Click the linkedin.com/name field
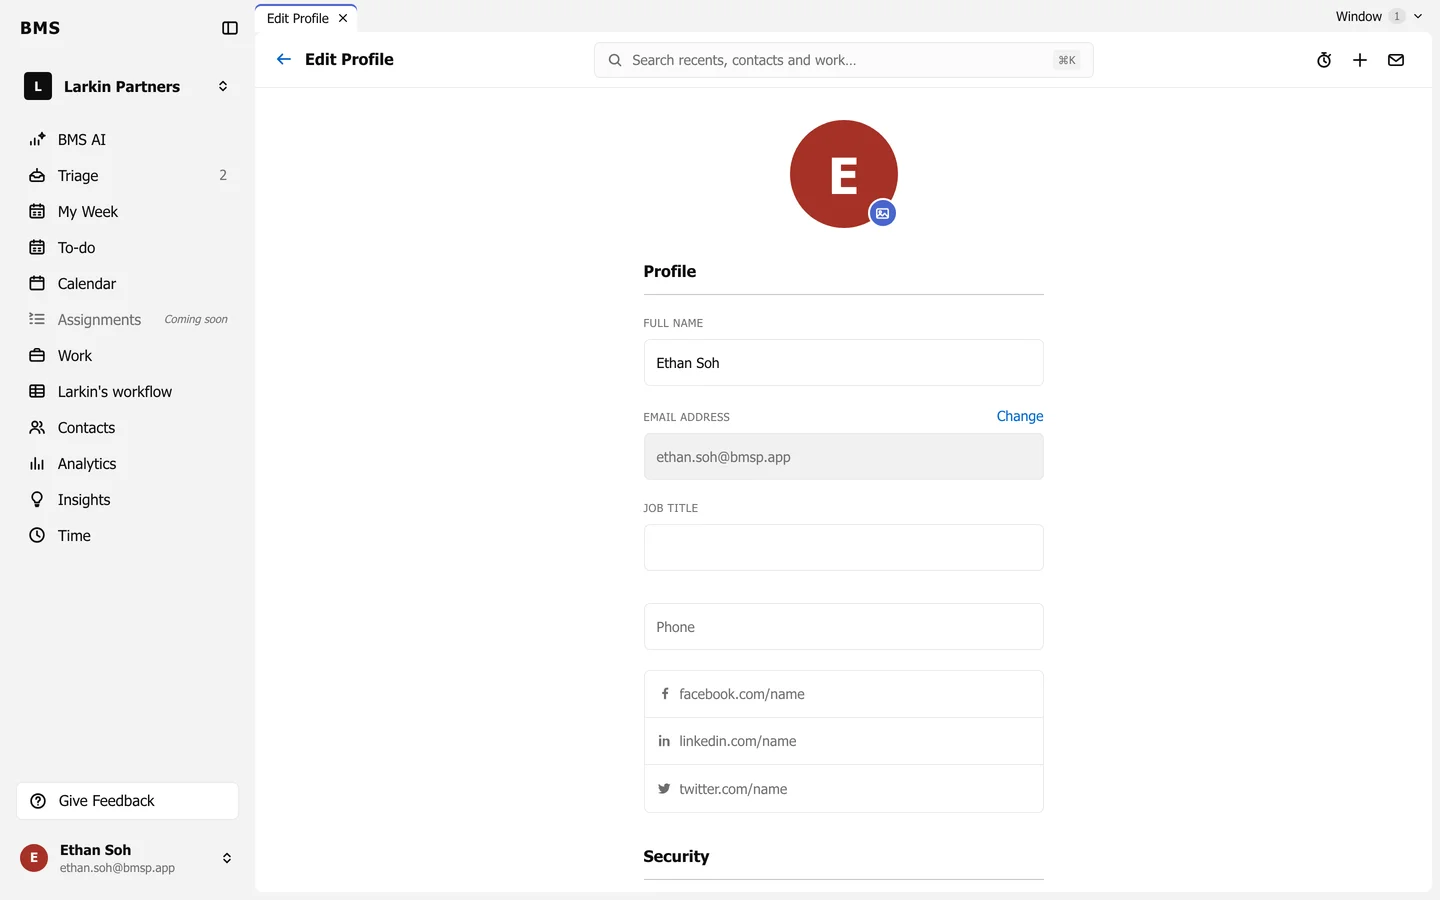Viewport: 1440px width, 900px height. [x=844, y=741]
